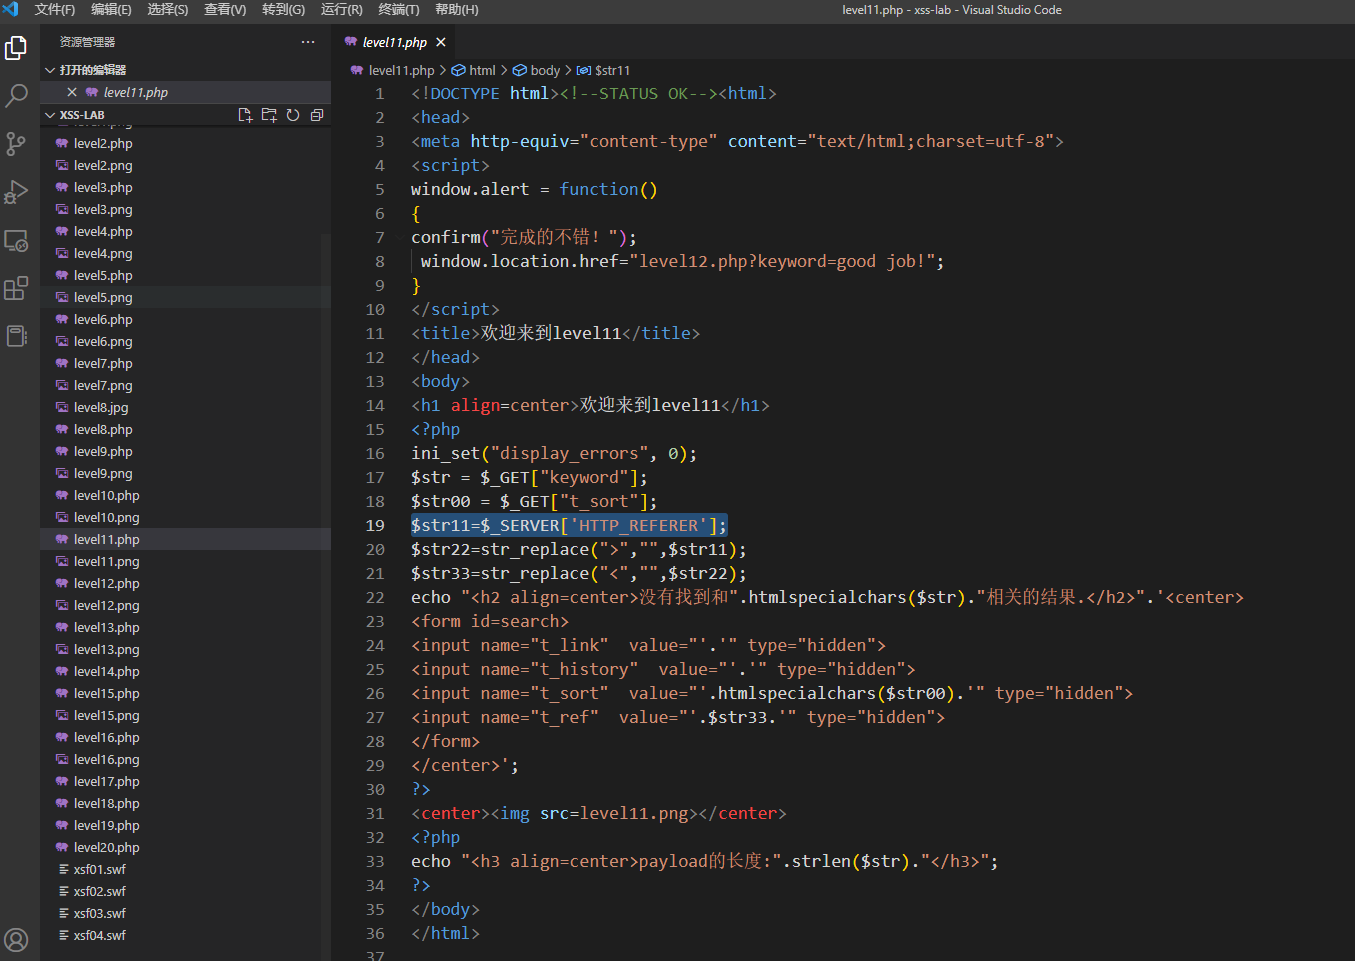This screenshot has height=961, width=1355.
Task: Open the Remote Explorer view
Action: [16, 240]
